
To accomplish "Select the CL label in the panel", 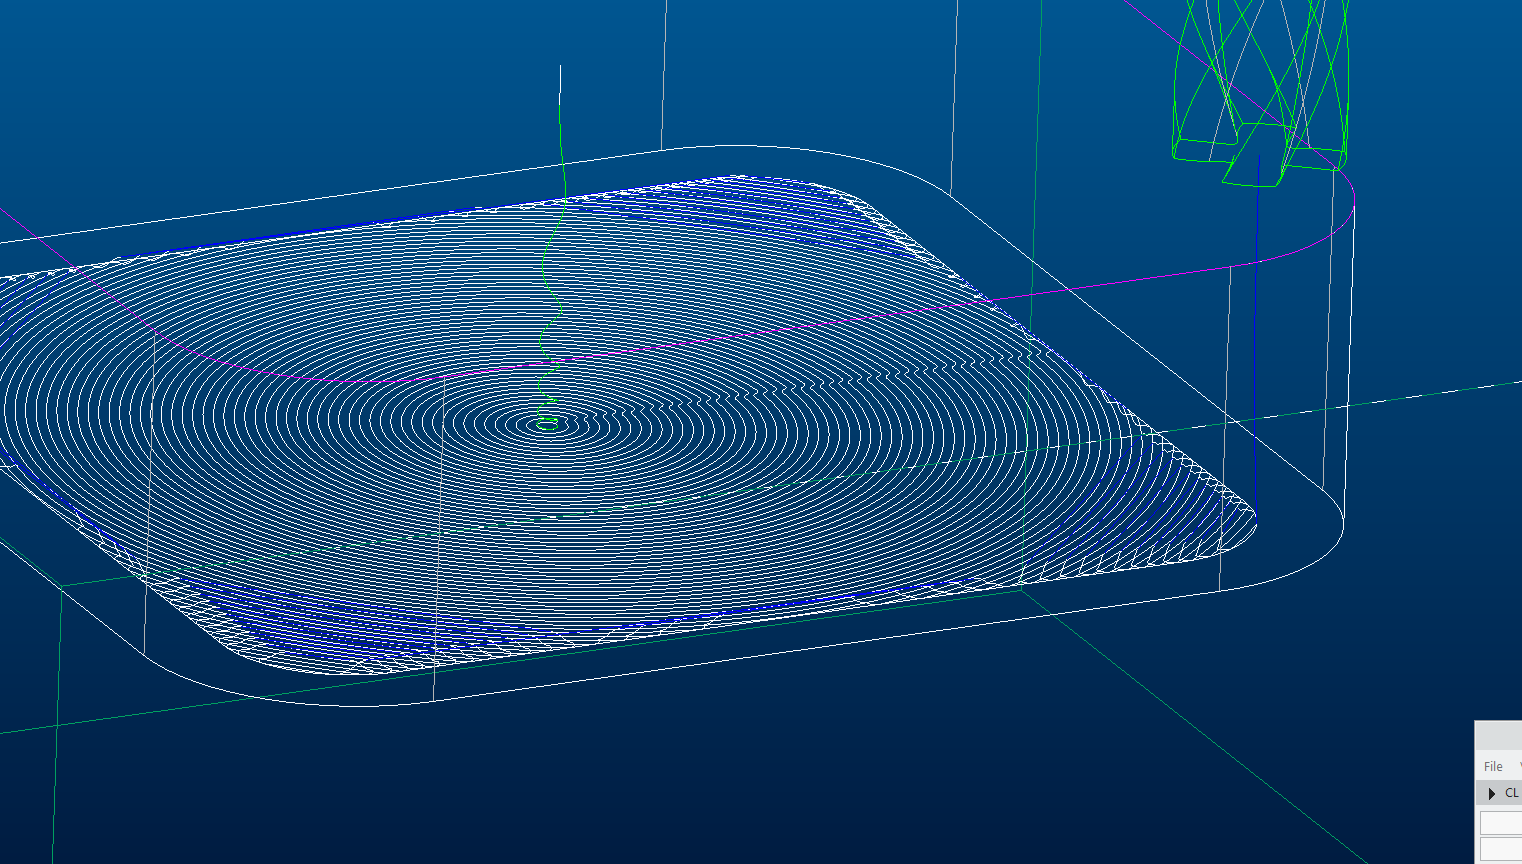I will pyautogui.click(x=1511, y=792).
